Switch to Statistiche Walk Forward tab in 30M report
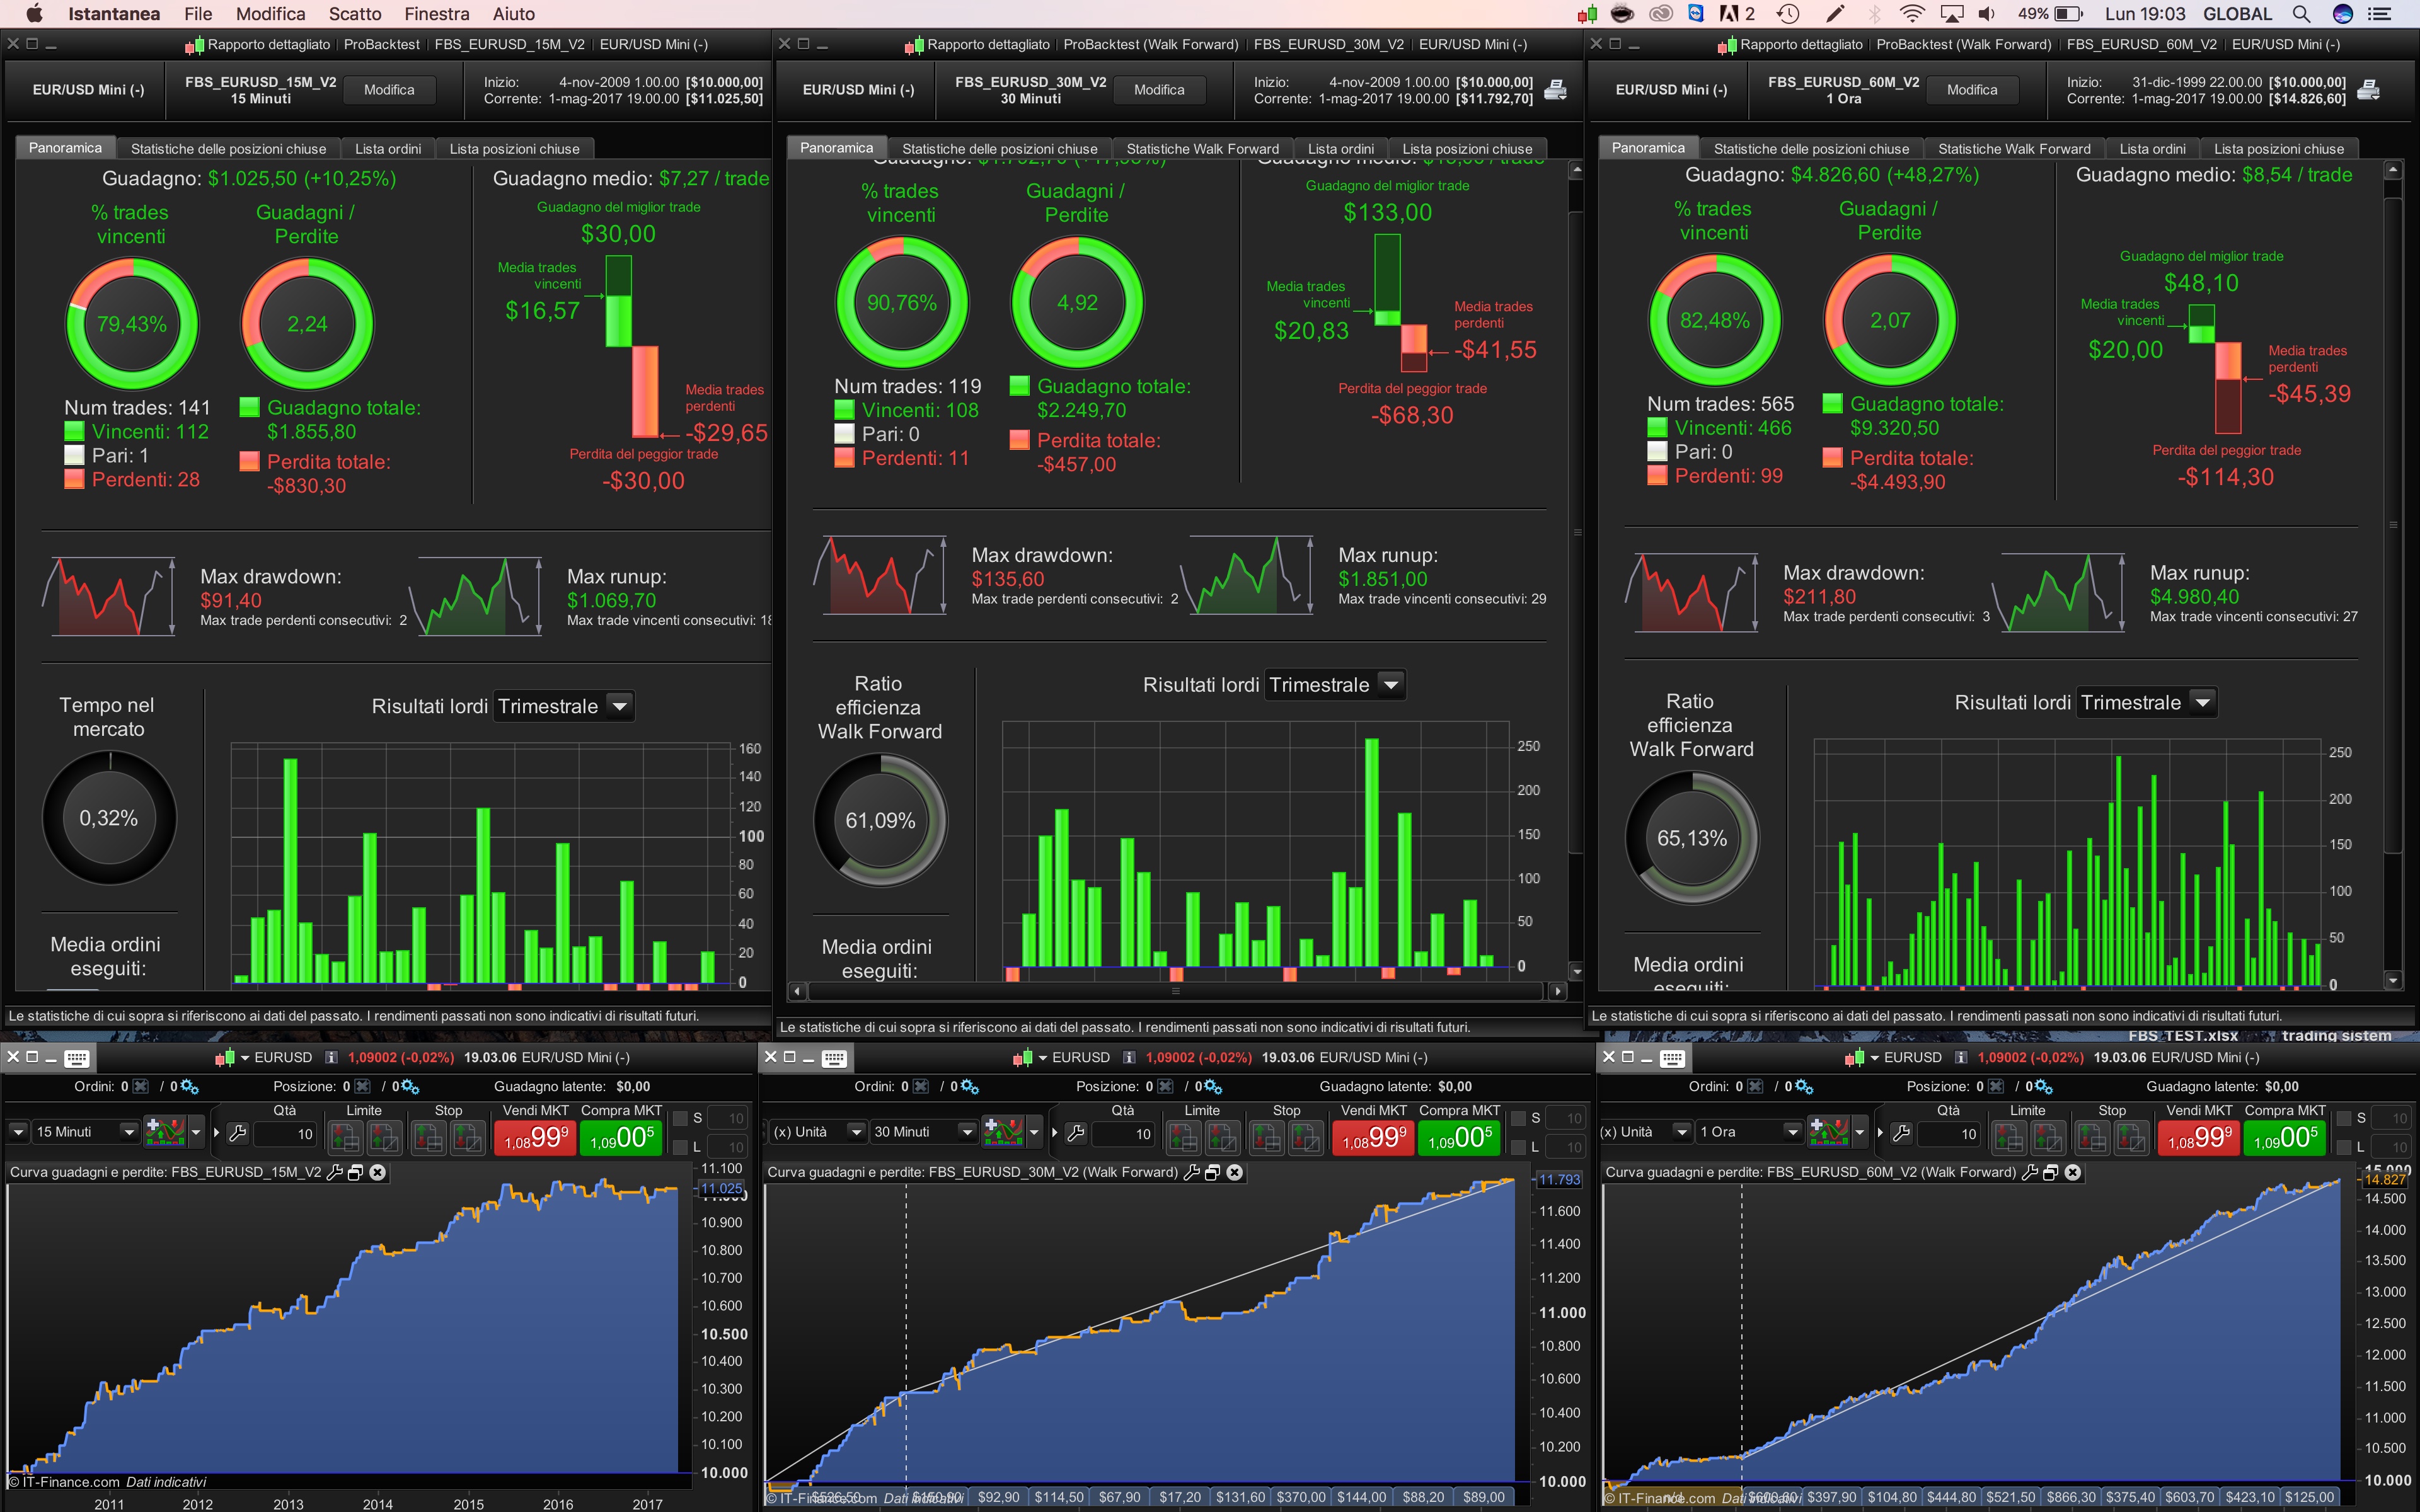This screenshot has width=2420, height=1512. (1202, 148)
